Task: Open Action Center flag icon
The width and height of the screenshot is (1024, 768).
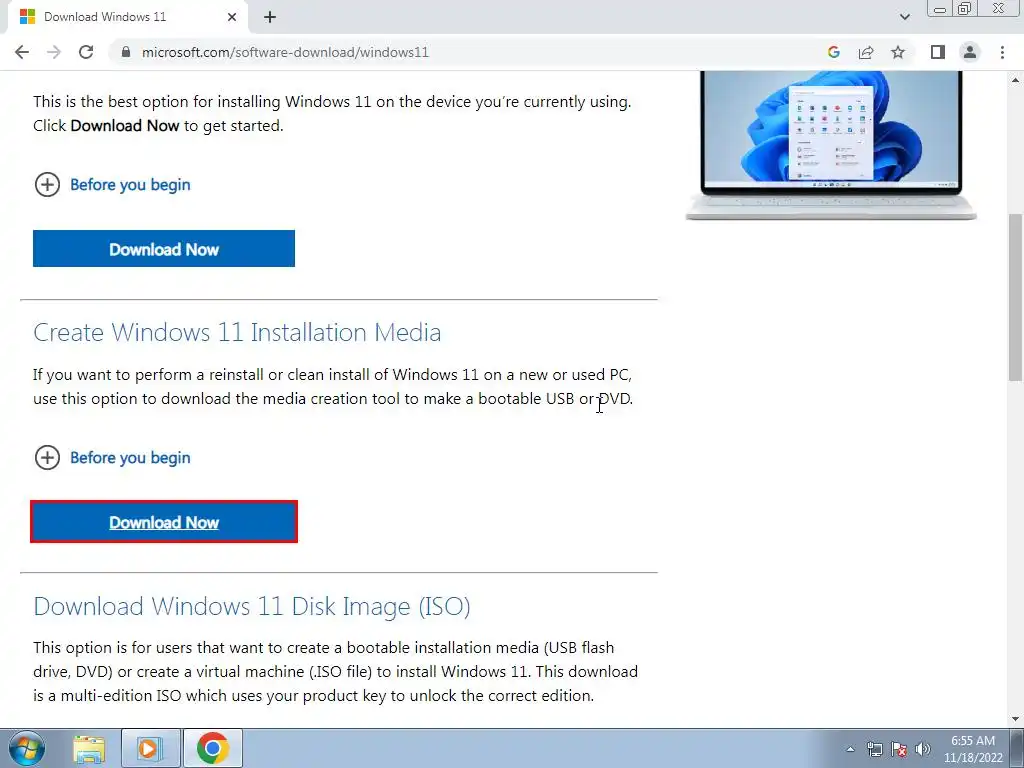Action: point(899,749)
